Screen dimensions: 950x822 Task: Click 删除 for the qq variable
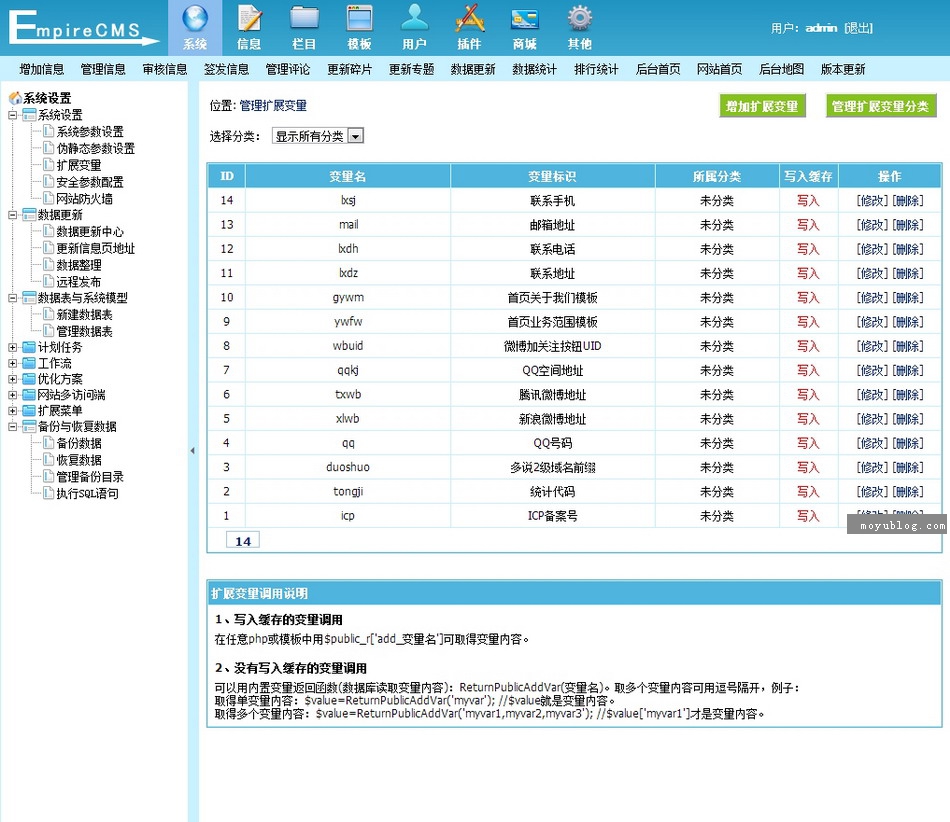pyautogui.click(x=908, y=443)
